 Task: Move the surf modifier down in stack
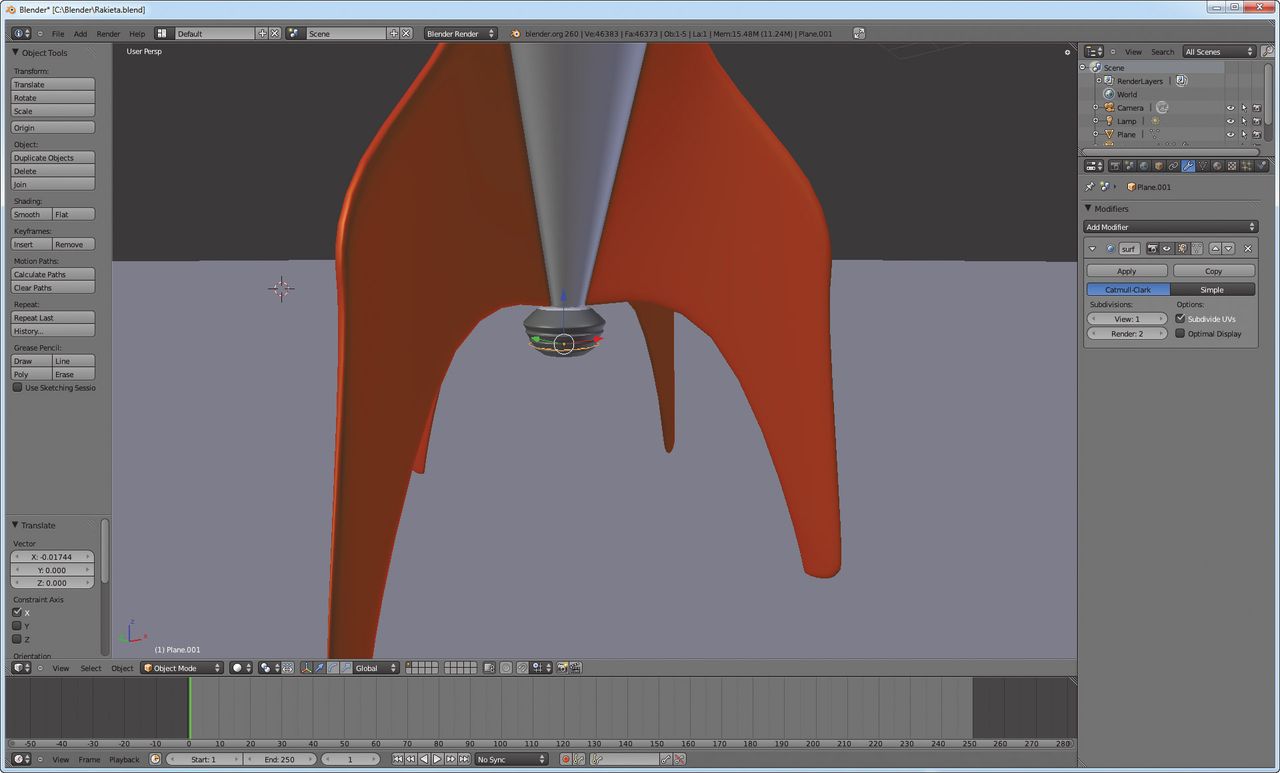(1228, 249)
